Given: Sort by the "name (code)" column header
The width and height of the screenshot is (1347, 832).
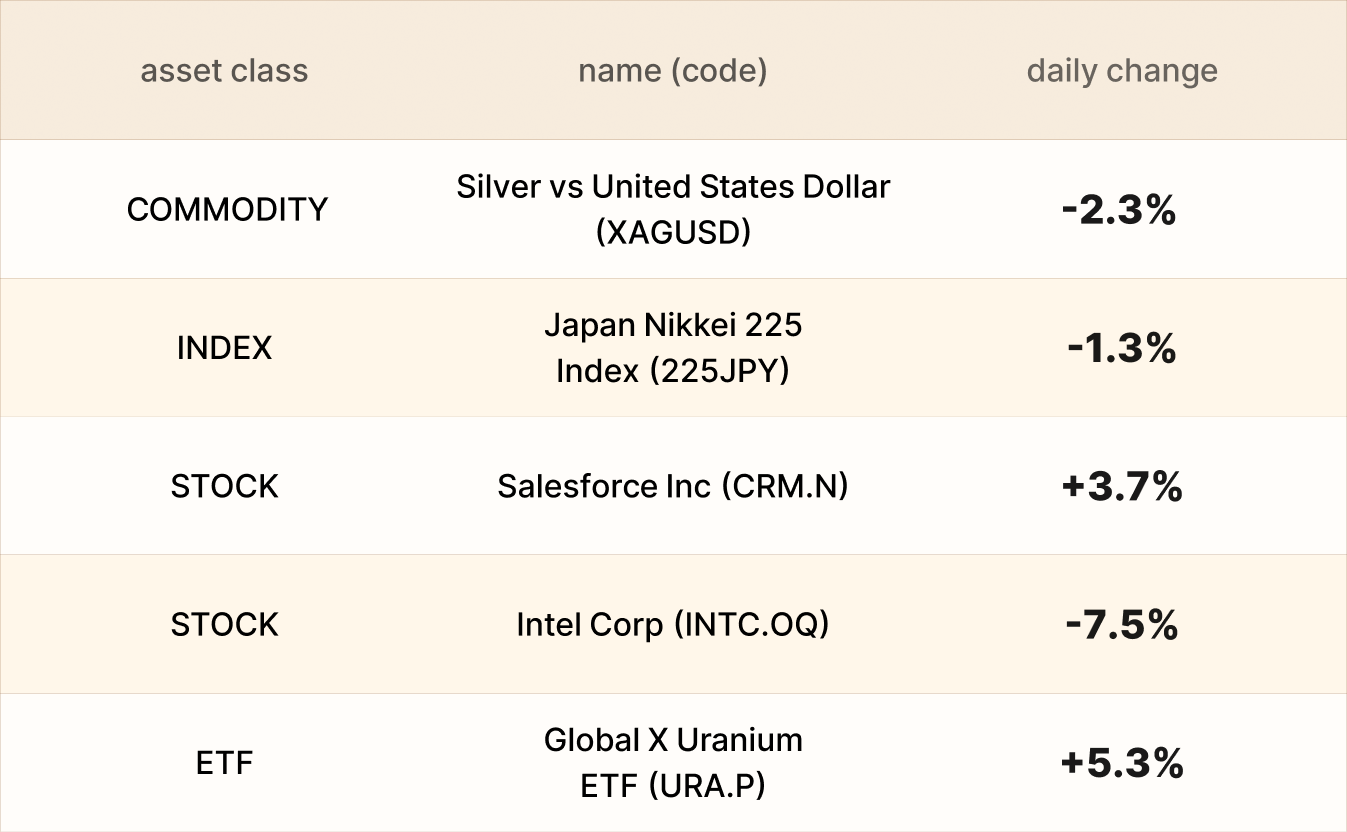Looking at the screenshot, I should click(672, 71).
